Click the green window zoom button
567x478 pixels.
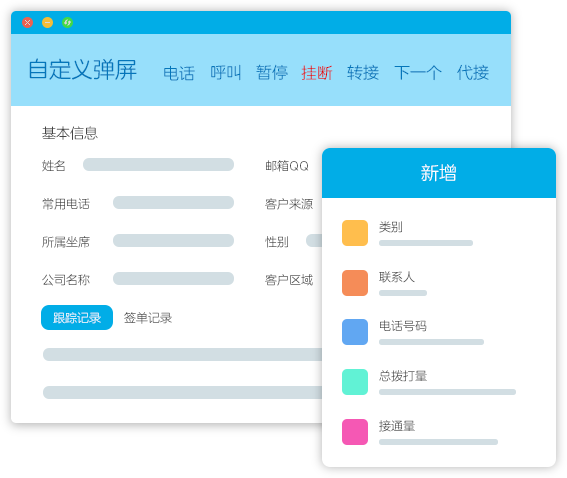click(67, 22)
